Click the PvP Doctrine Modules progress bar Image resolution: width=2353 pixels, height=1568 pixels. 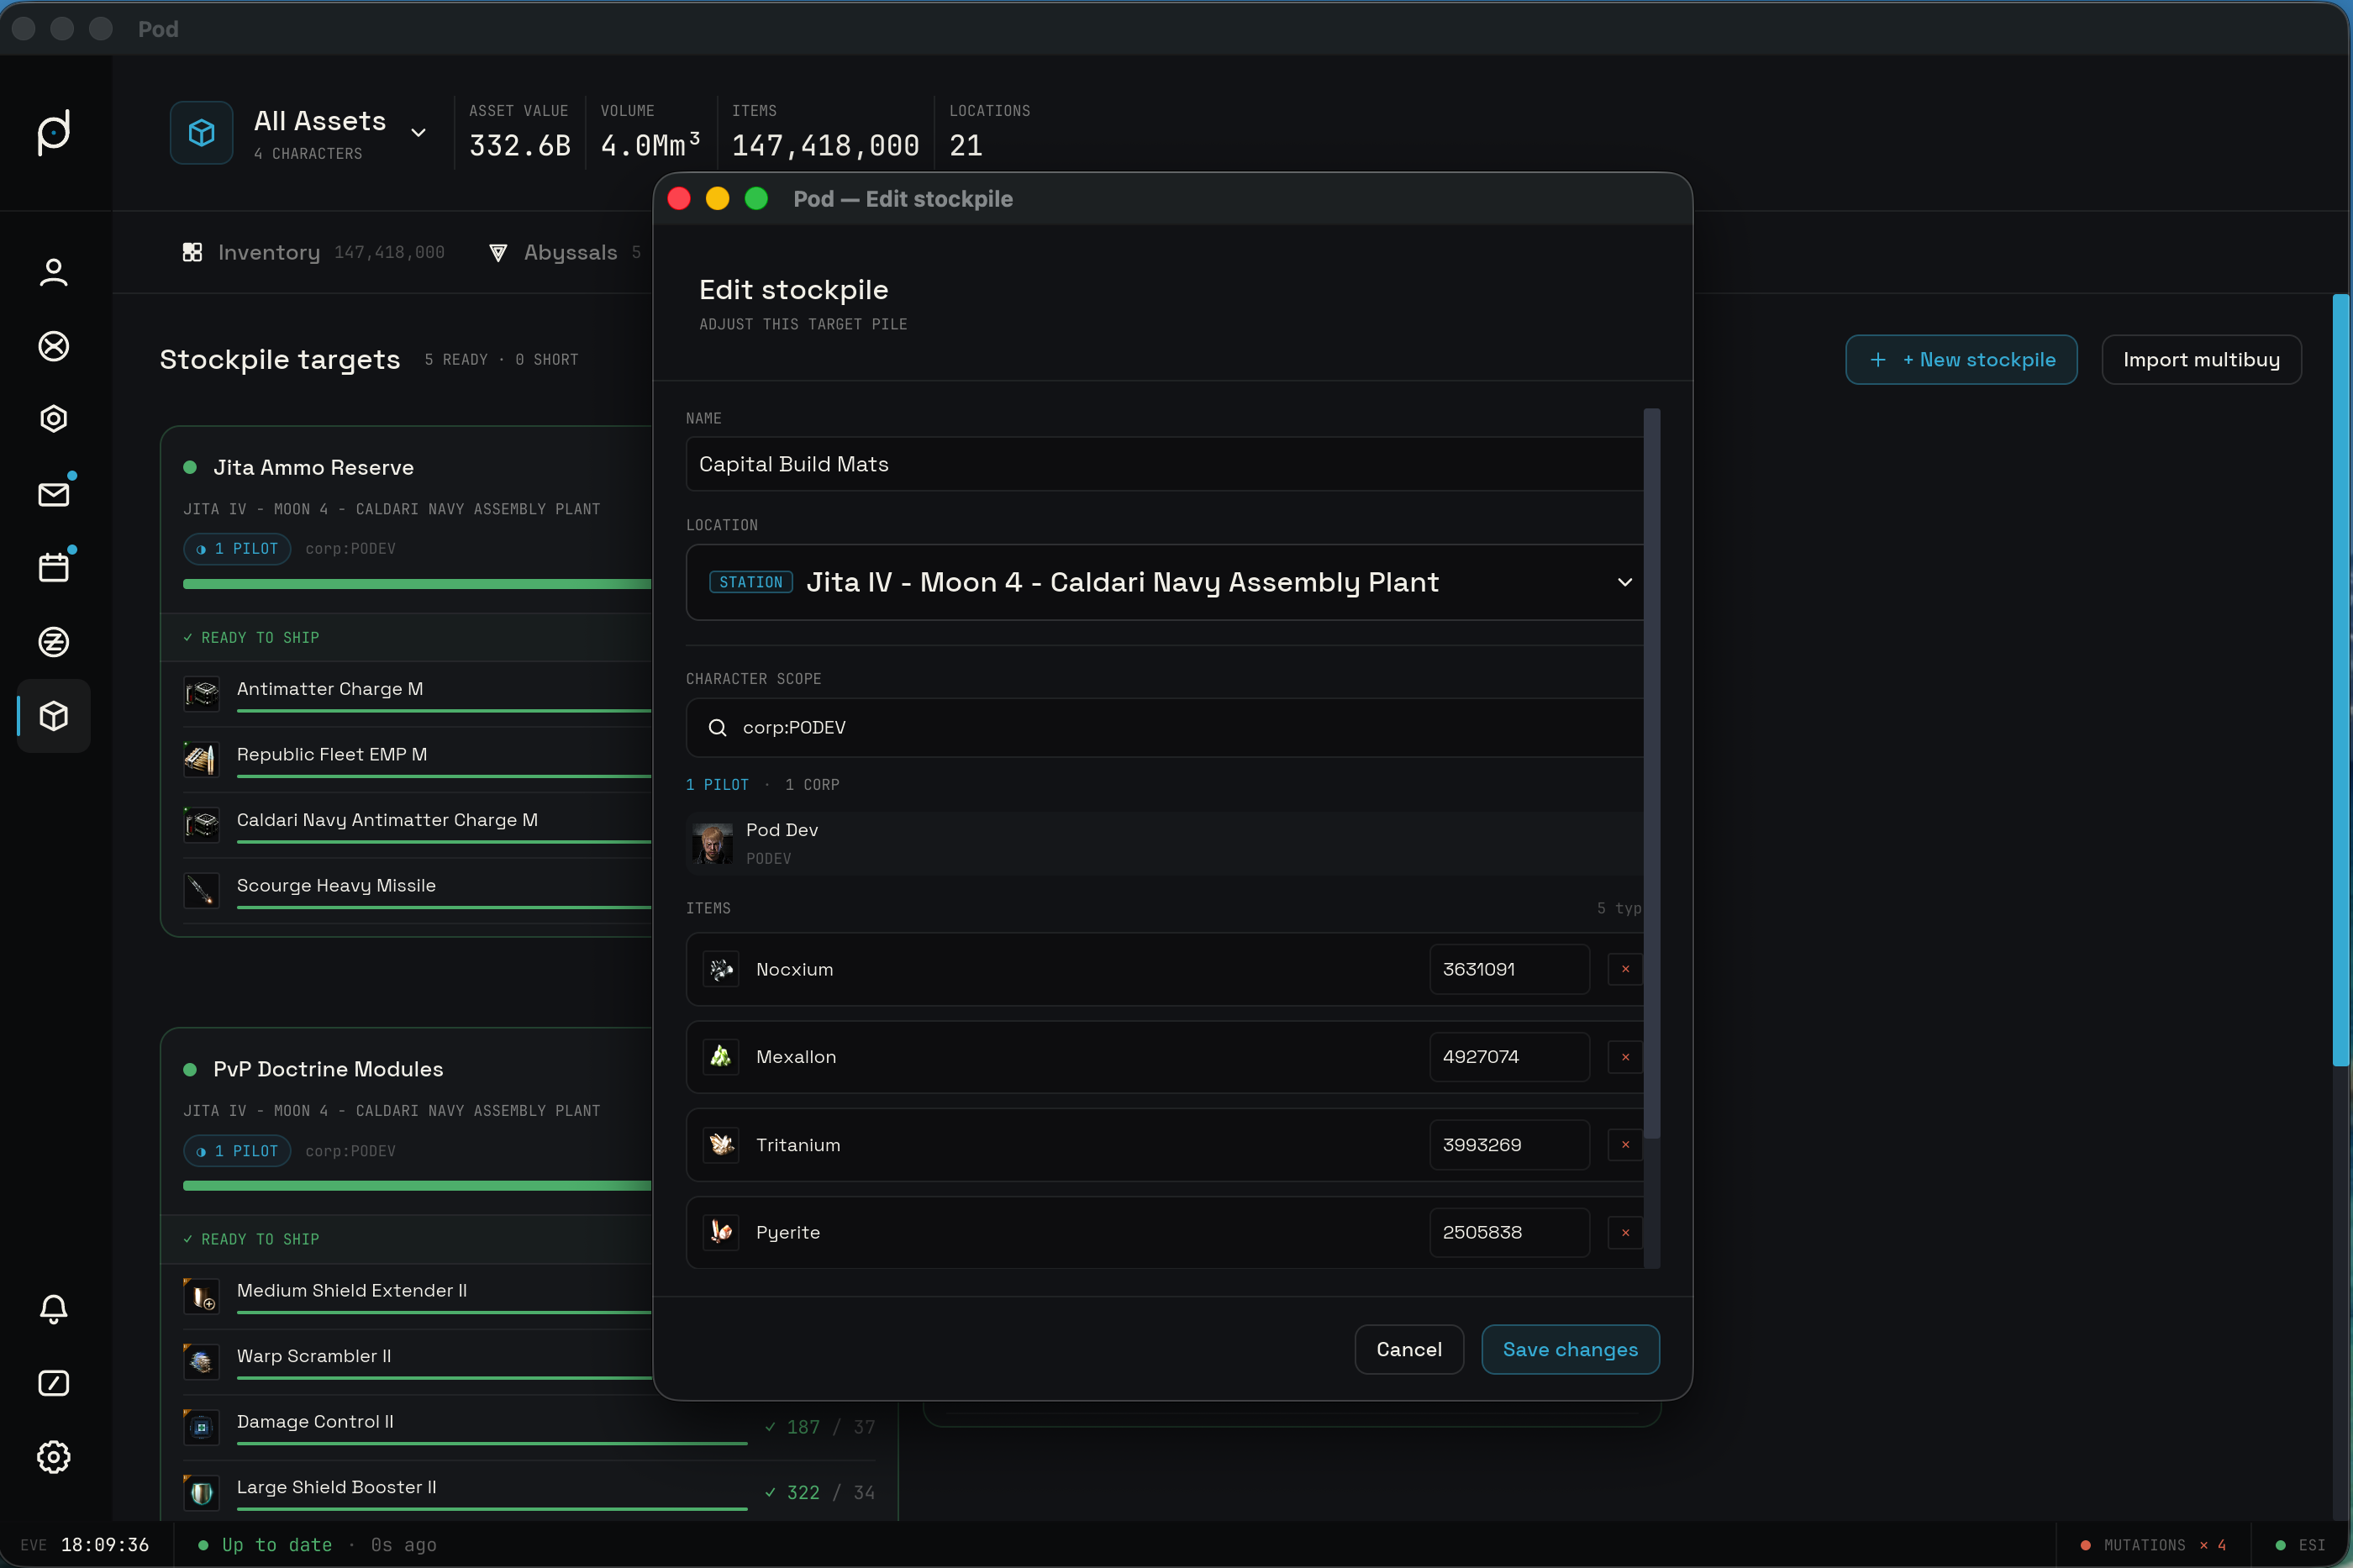click(x=417, y=1186)
